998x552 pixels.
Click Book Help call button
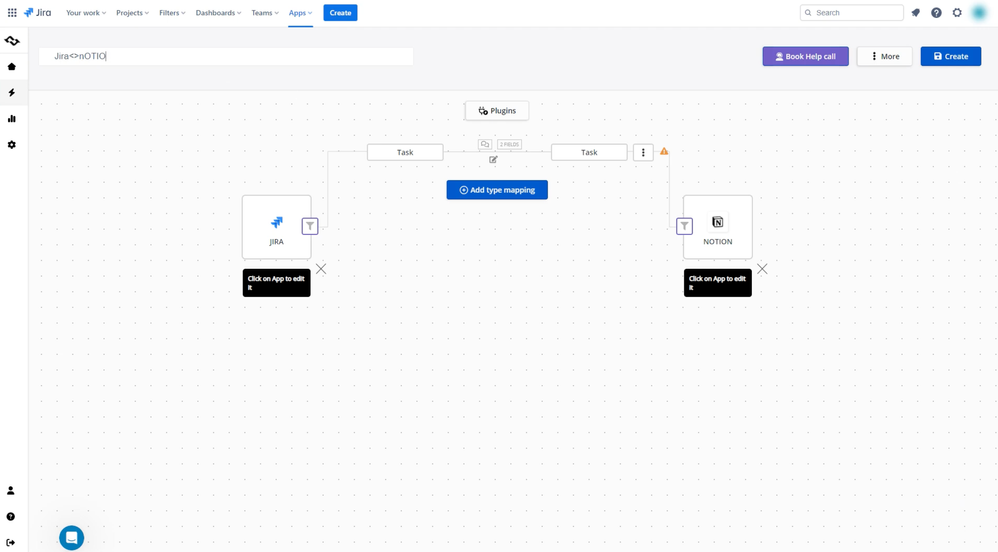click(x=806, y=57)
